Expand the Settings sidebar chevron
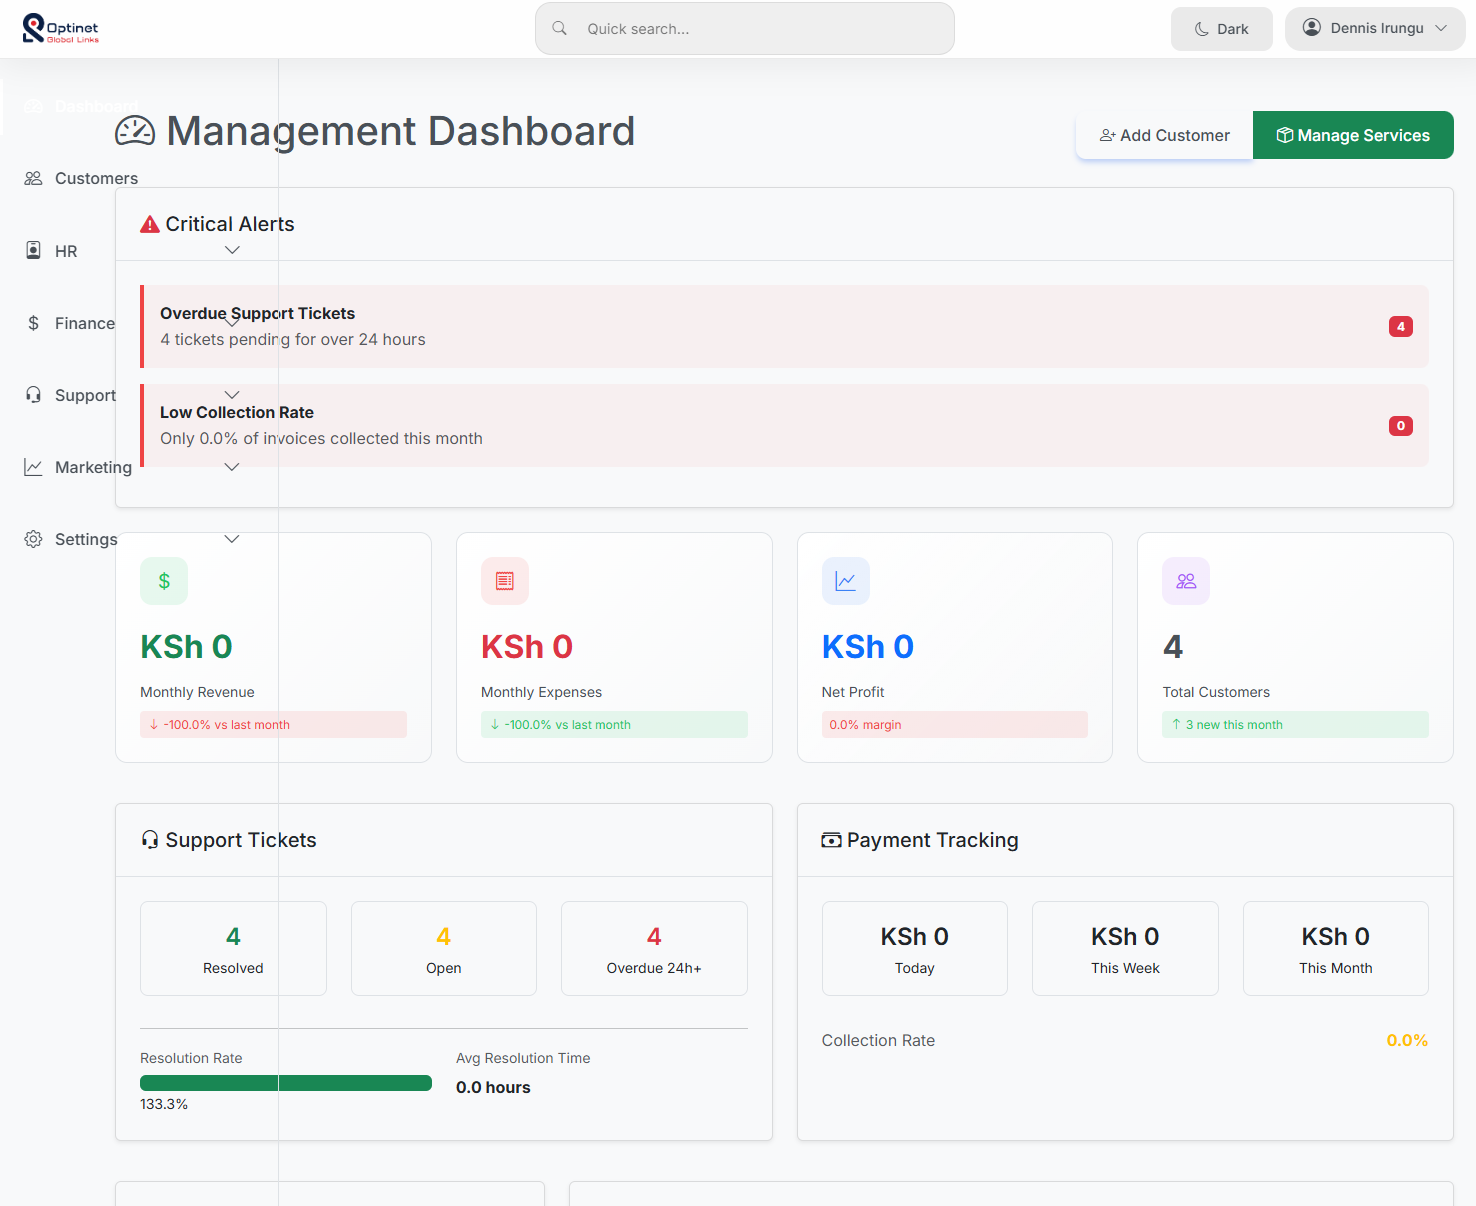This screenshot has height=1206, width=1476. (232, 539)
